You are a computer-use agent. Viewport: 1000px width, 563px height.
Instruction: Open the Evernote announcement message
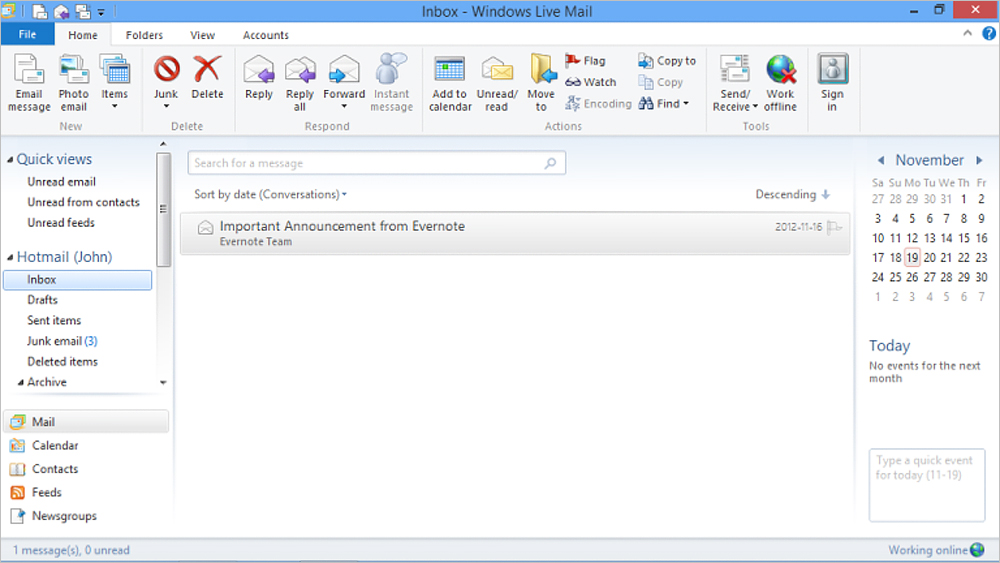[515, 233]
